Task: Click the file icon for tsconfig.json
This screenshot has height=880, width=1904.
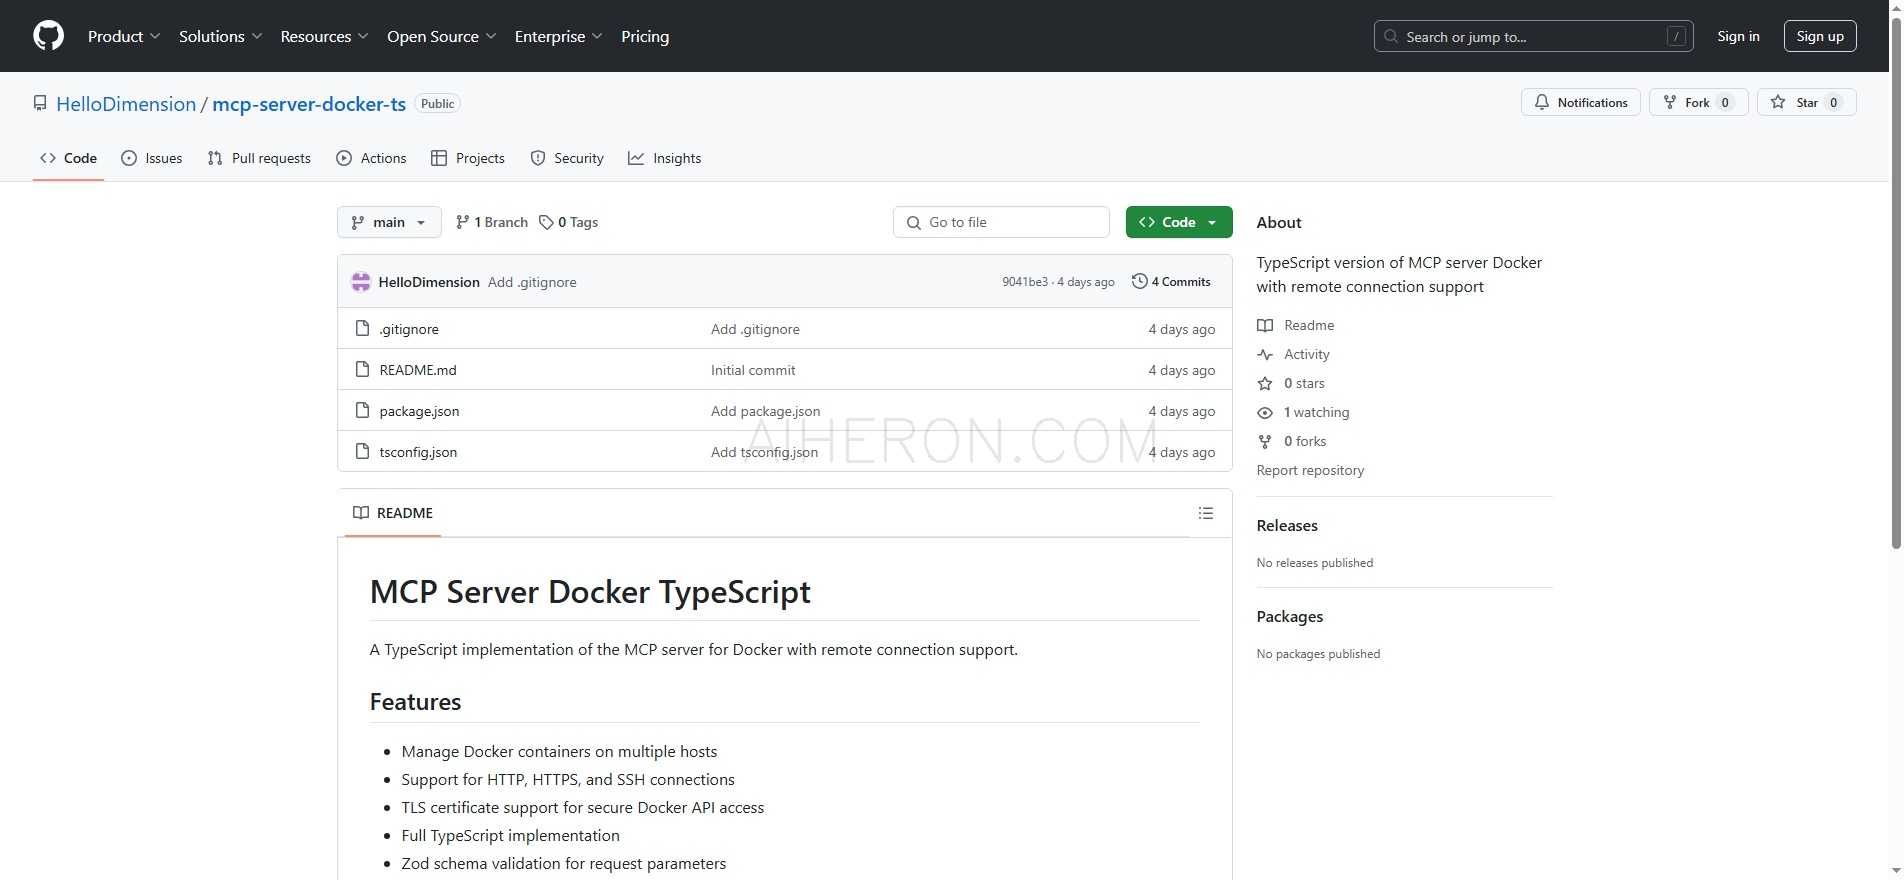Action: pos(363,451)
